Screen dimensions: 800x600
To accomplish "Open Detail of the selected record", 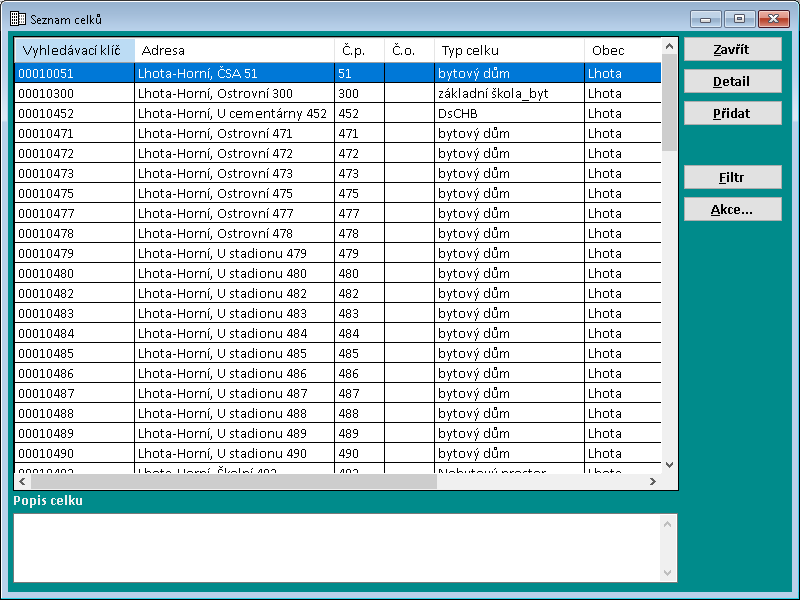I will point(732,82).
